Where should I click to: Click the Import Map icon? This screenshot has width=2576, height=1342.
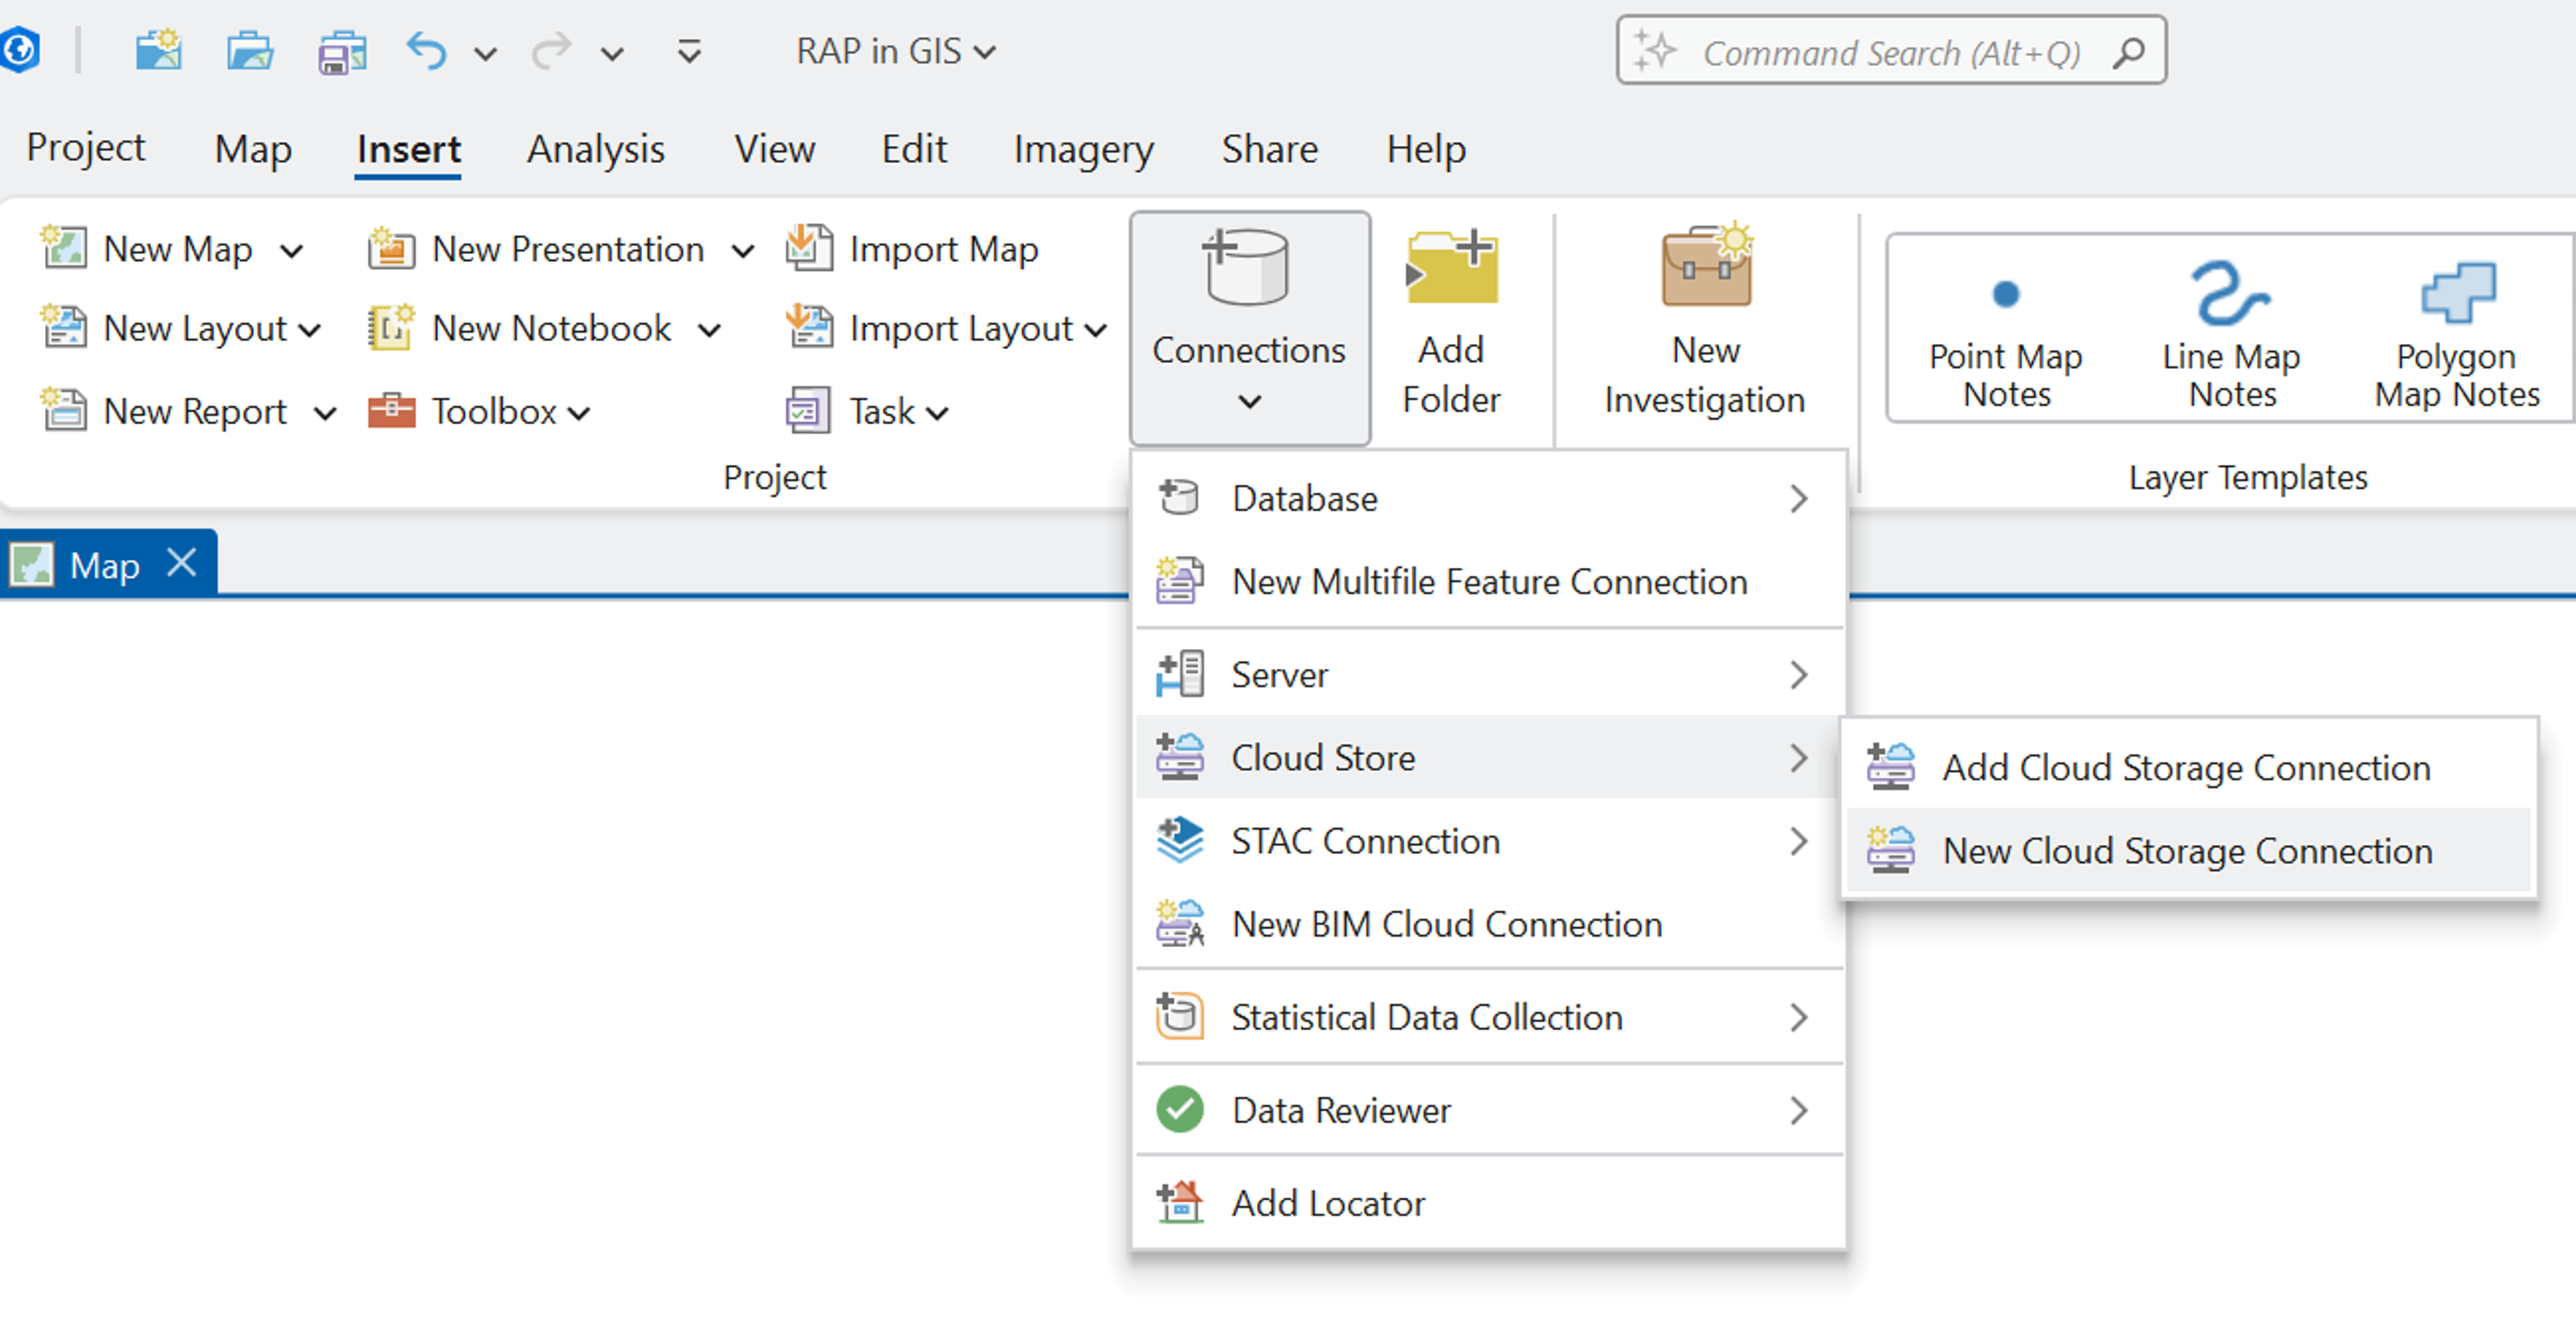tap(809, 248)
